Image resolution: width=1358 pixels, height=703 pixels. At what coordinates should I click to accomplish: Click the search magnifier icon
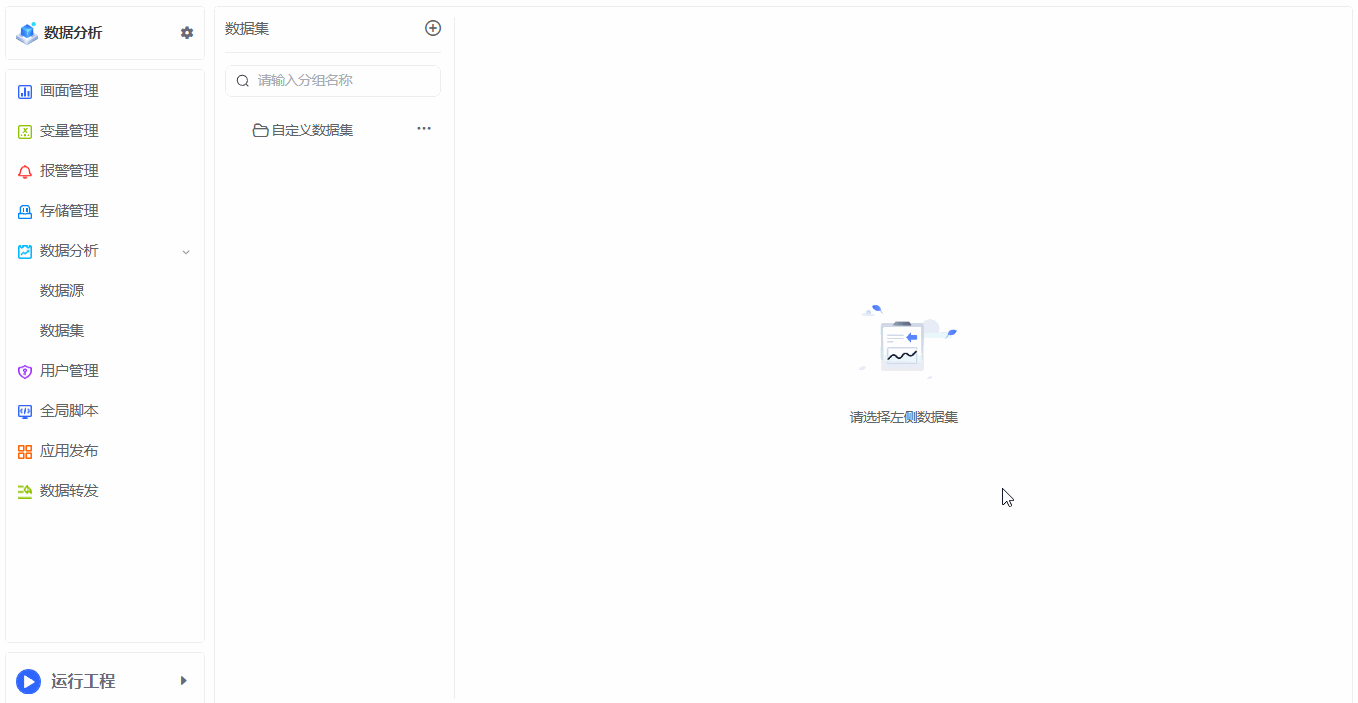[242, 81]
